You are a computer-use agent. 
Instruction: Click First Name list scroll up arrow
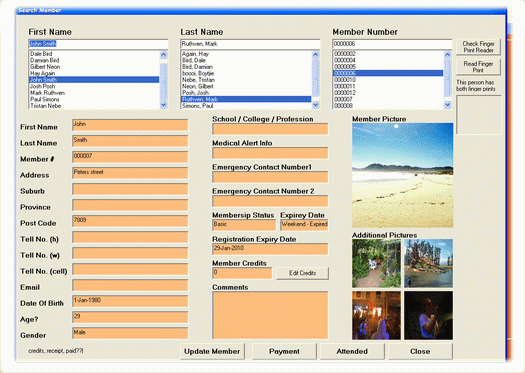[163, 55]
